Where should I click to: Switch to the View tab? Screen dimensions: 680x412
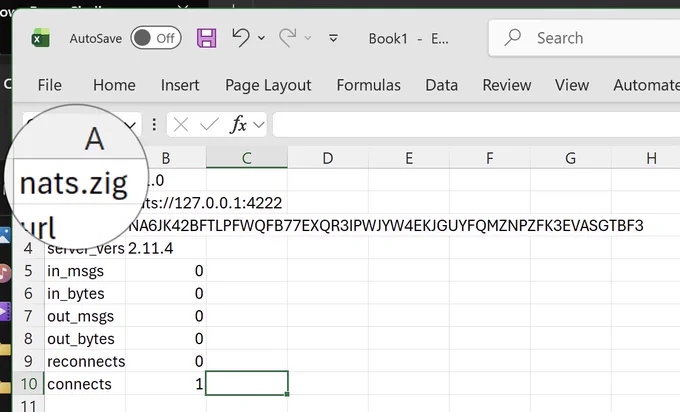click(x=572, y=85)
